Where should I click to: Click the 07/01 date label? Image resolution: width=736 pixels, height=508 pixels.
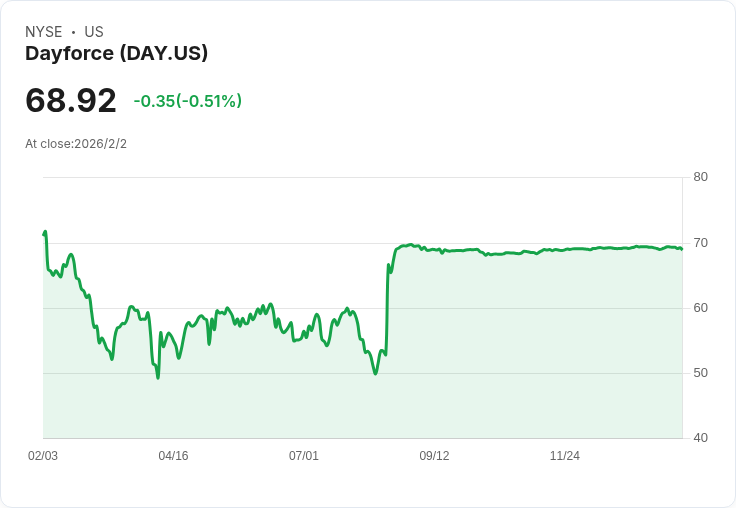(x=304, y=456)
